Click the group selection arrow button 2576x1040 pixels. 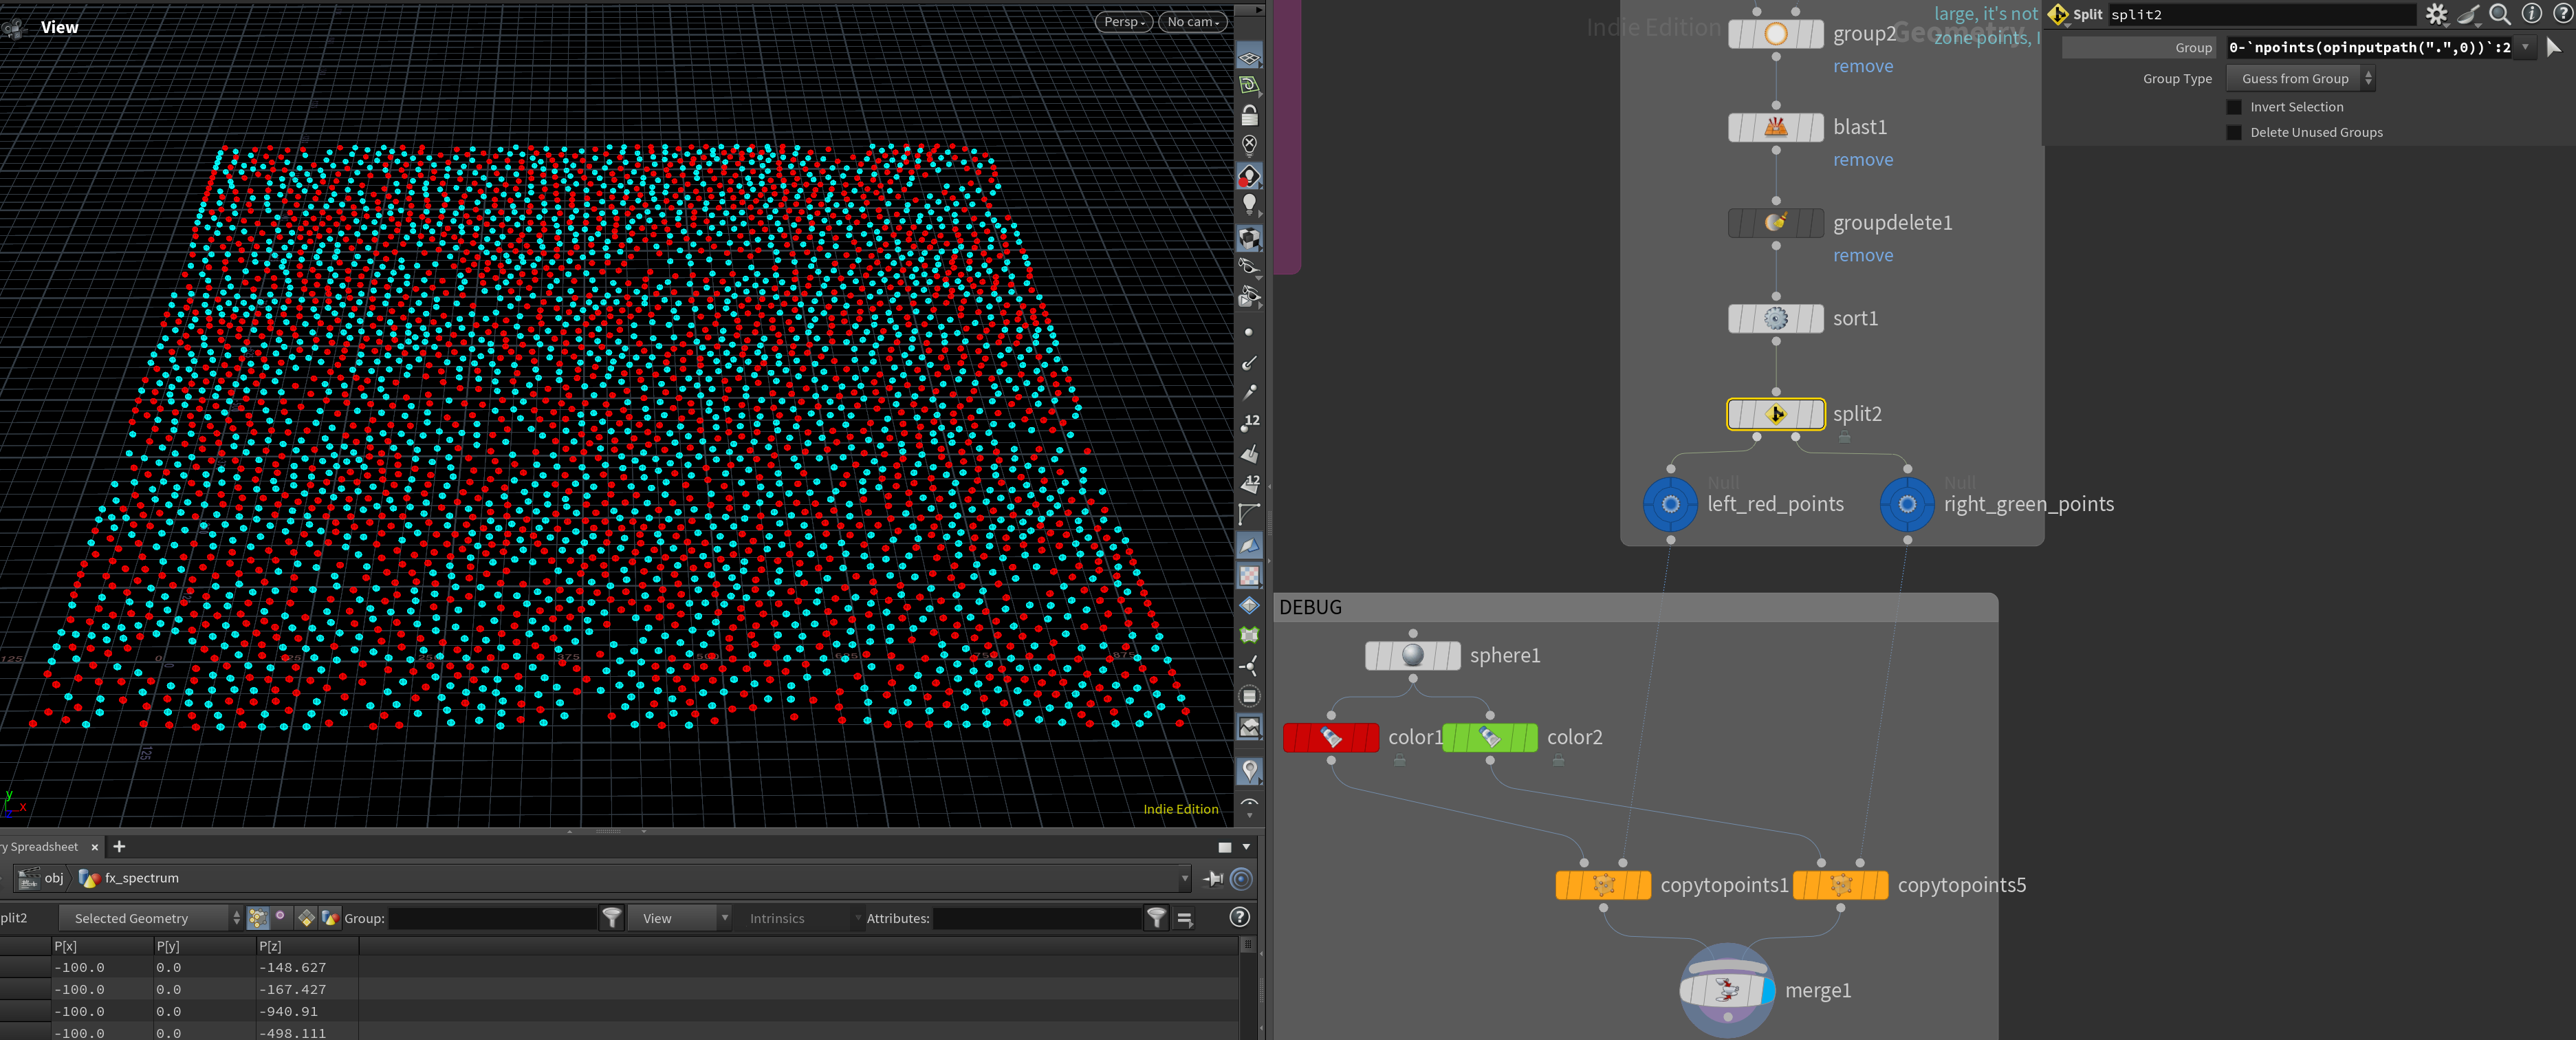2553,47
